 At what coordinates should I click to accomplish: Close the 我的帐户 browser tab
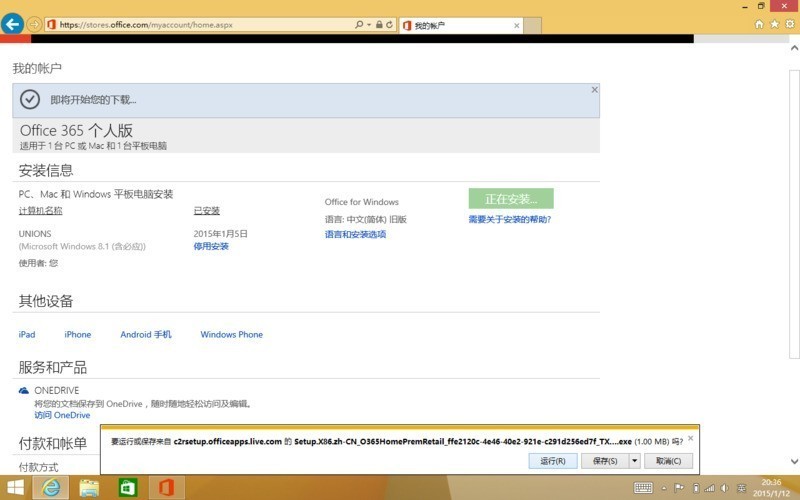point(516,26)
